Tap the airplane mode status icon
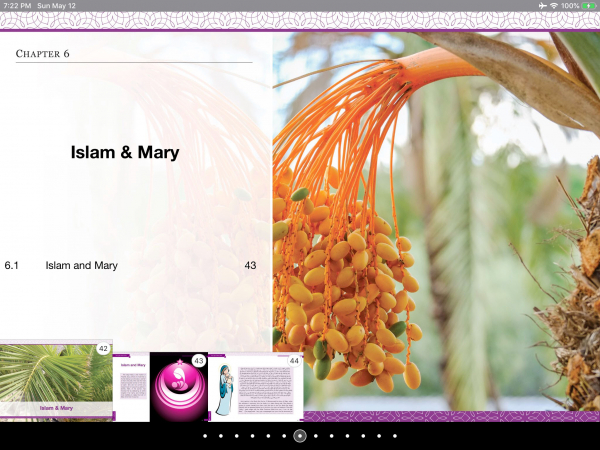The image size is (600, 450). coord(543,6)
